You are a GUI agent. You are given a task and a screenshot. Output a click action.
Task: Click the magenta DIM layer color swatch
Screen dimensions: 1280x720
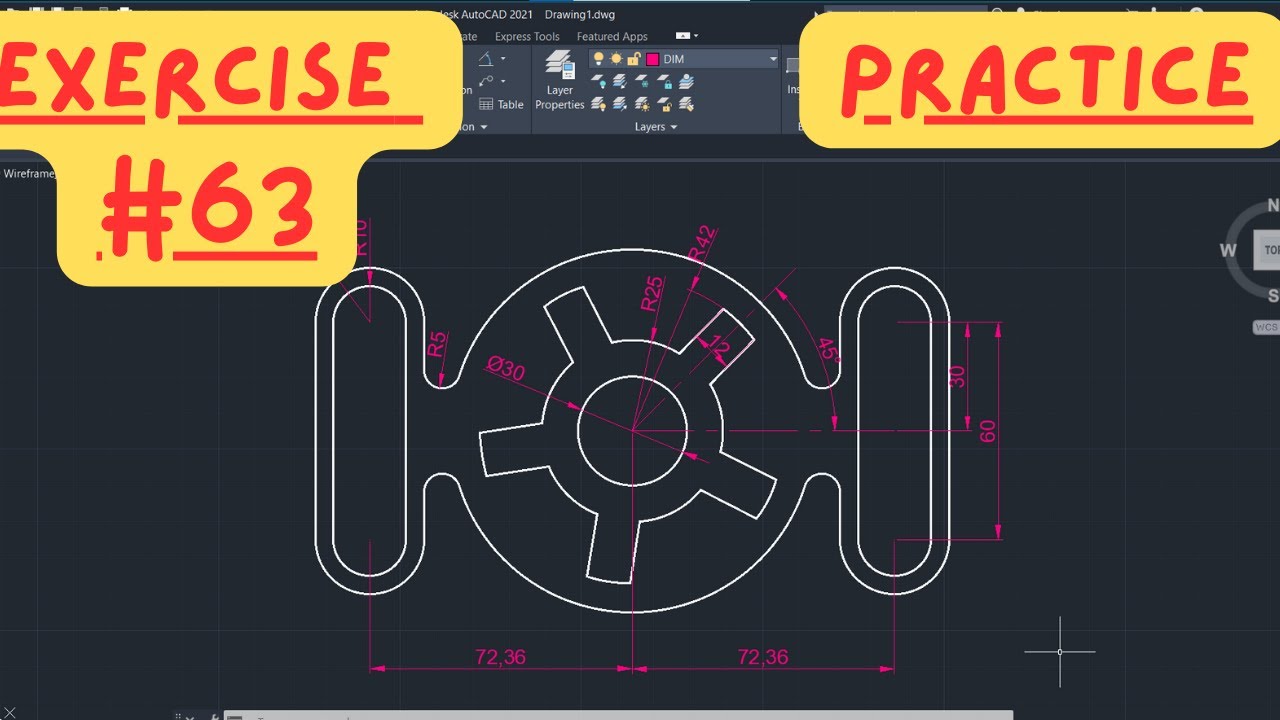point(652,59)
